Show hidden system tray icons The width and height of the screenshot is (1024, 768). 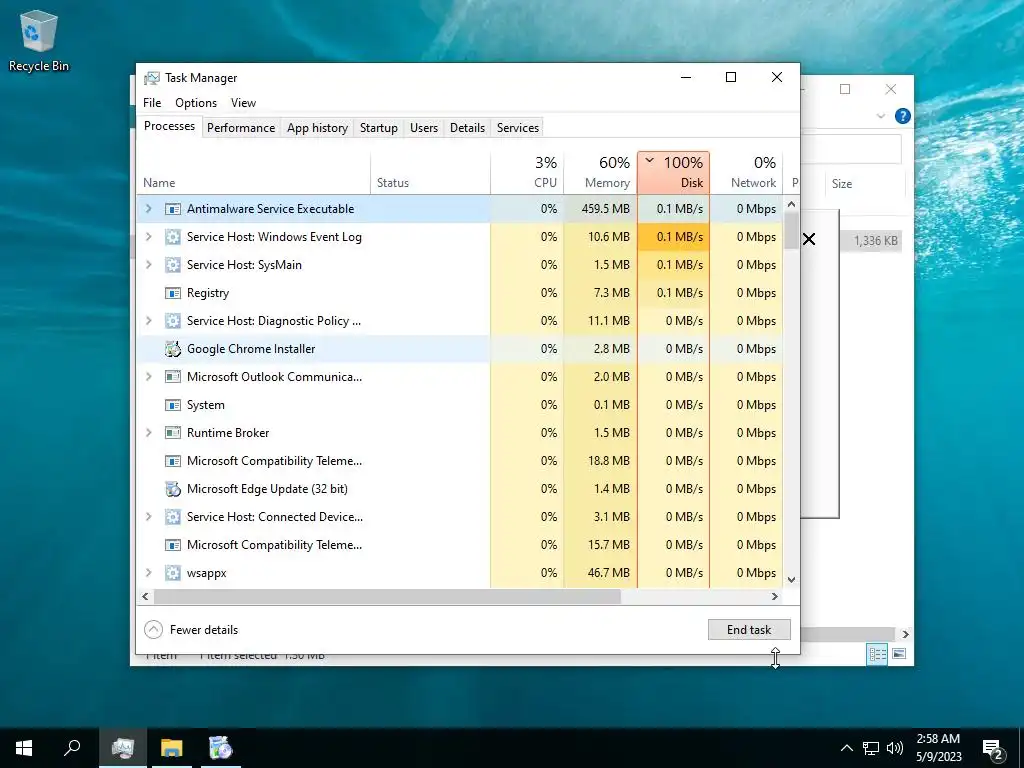pos(846,748)
